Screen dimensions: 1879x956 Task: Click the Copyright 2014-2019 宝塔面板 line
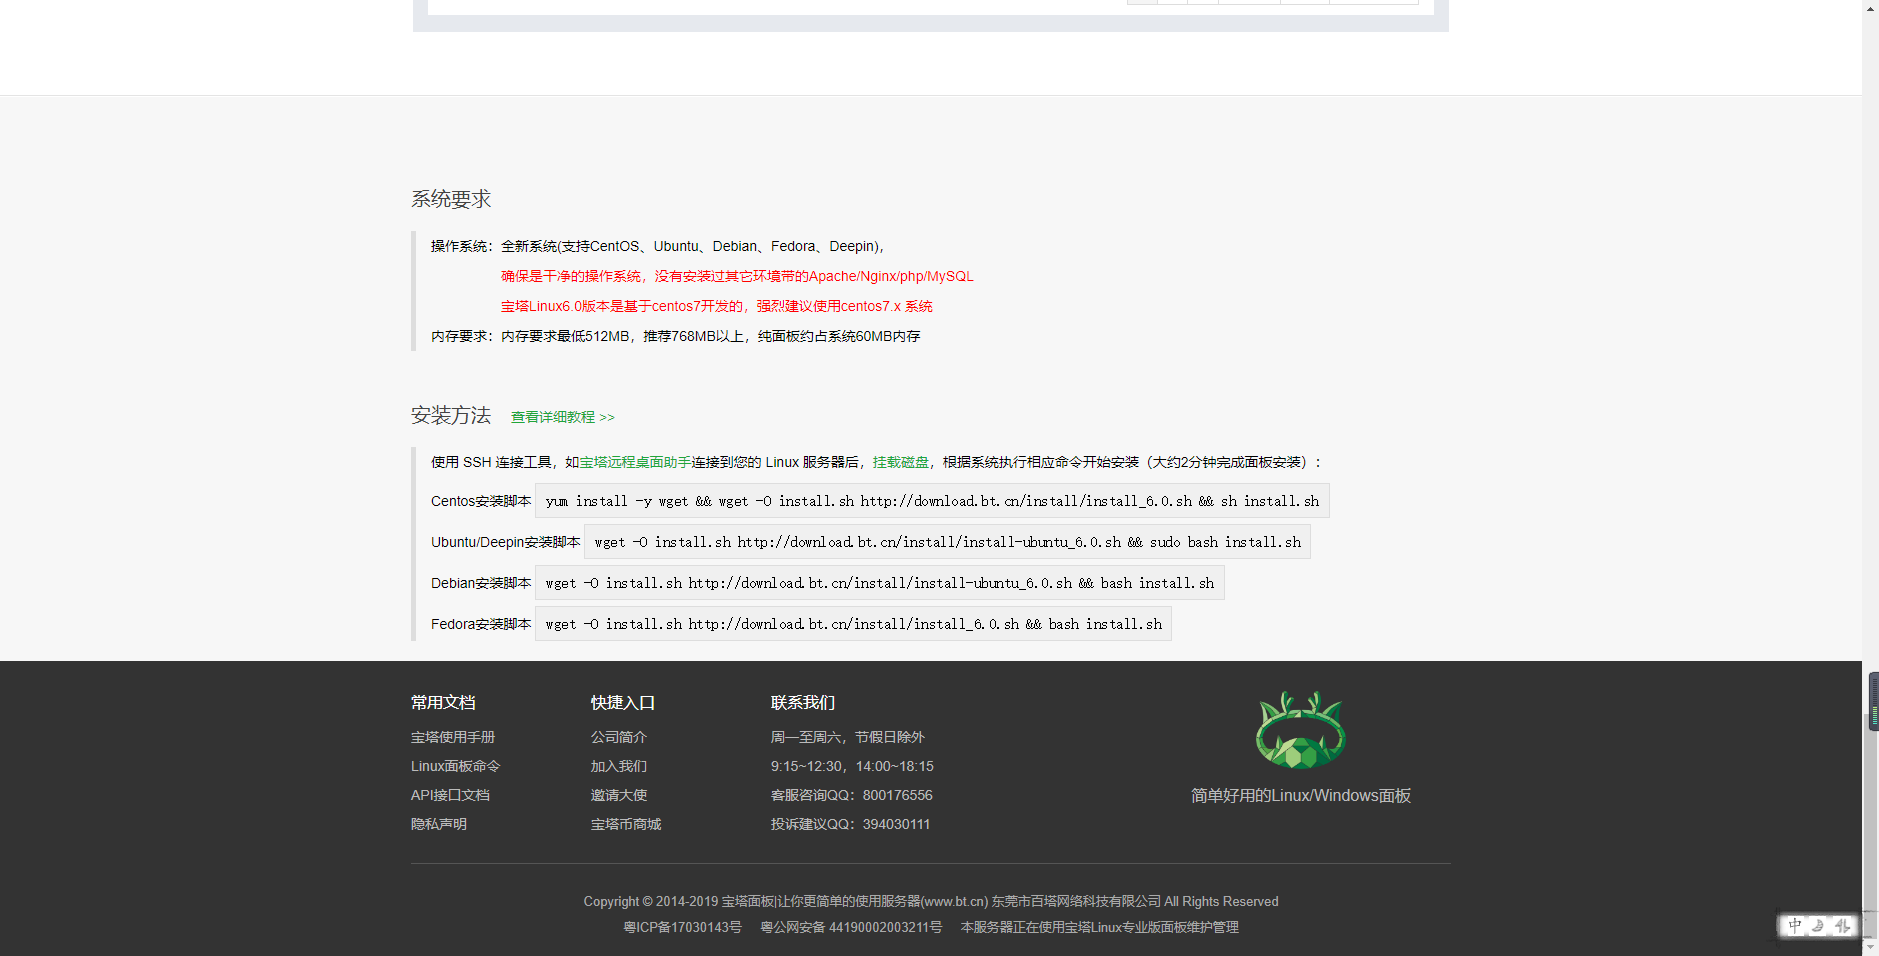click(931, 901)
